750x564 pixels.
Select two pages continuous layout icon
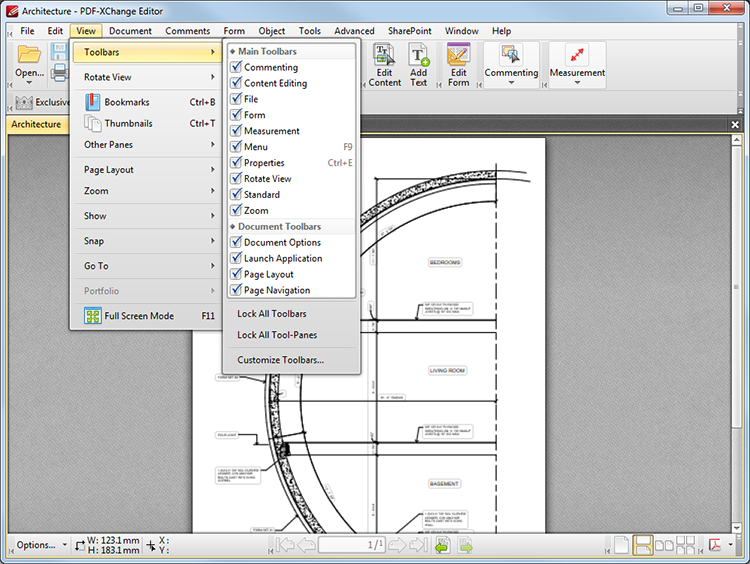pyautogui.click(x=685, y=545)
